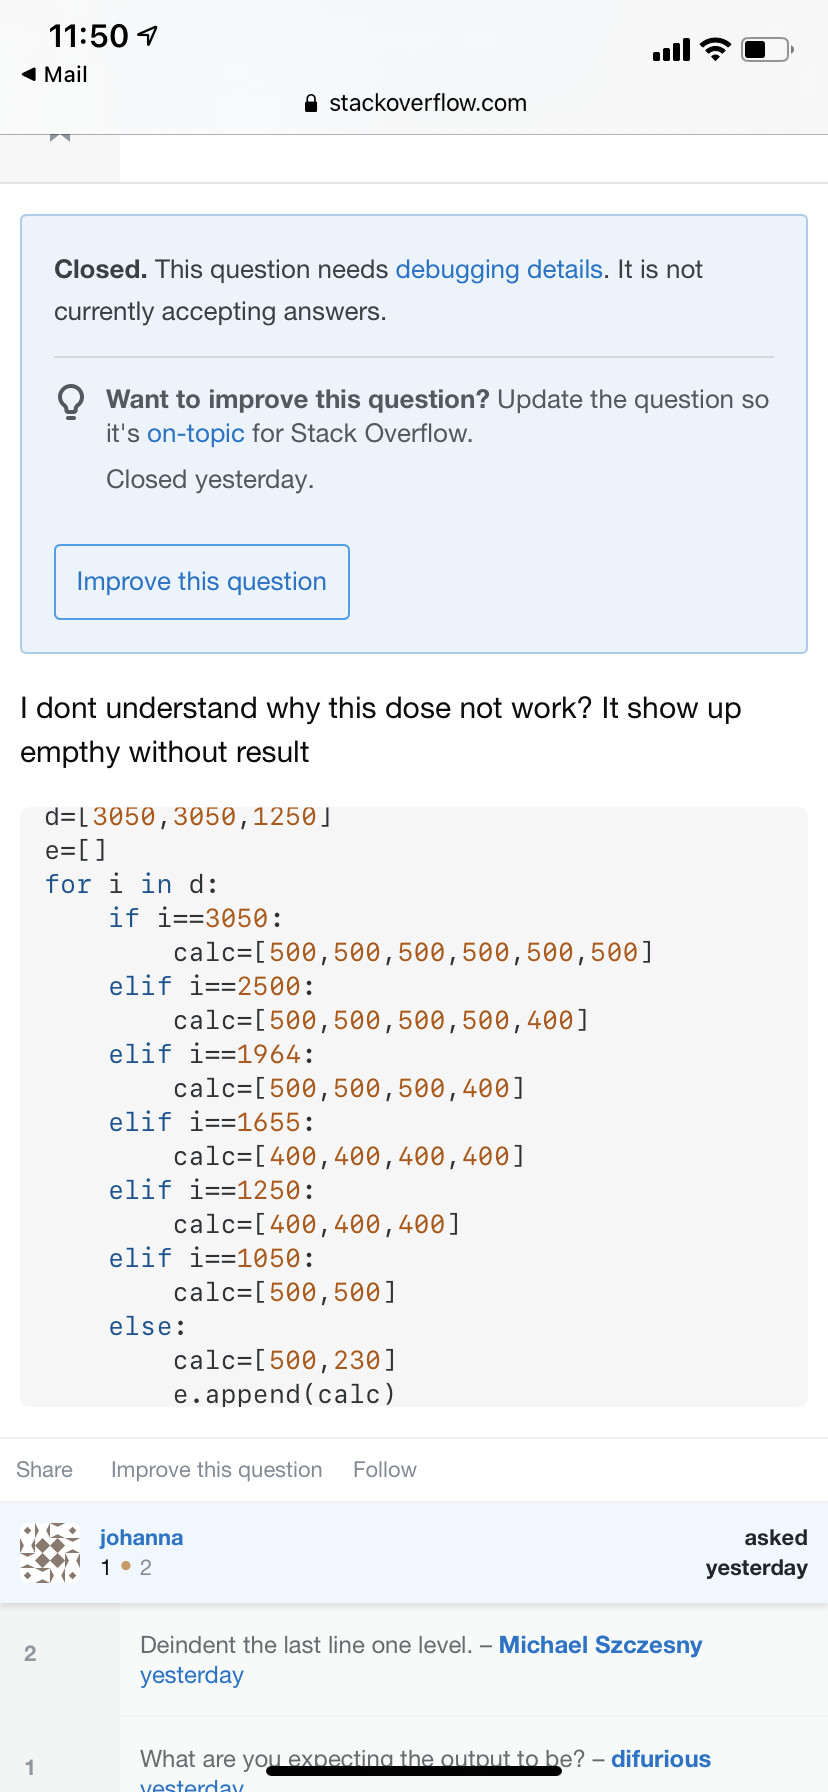This screenshot has width=828, height=1792.
Task: Open the debugging details link
Action: point(499,269)
